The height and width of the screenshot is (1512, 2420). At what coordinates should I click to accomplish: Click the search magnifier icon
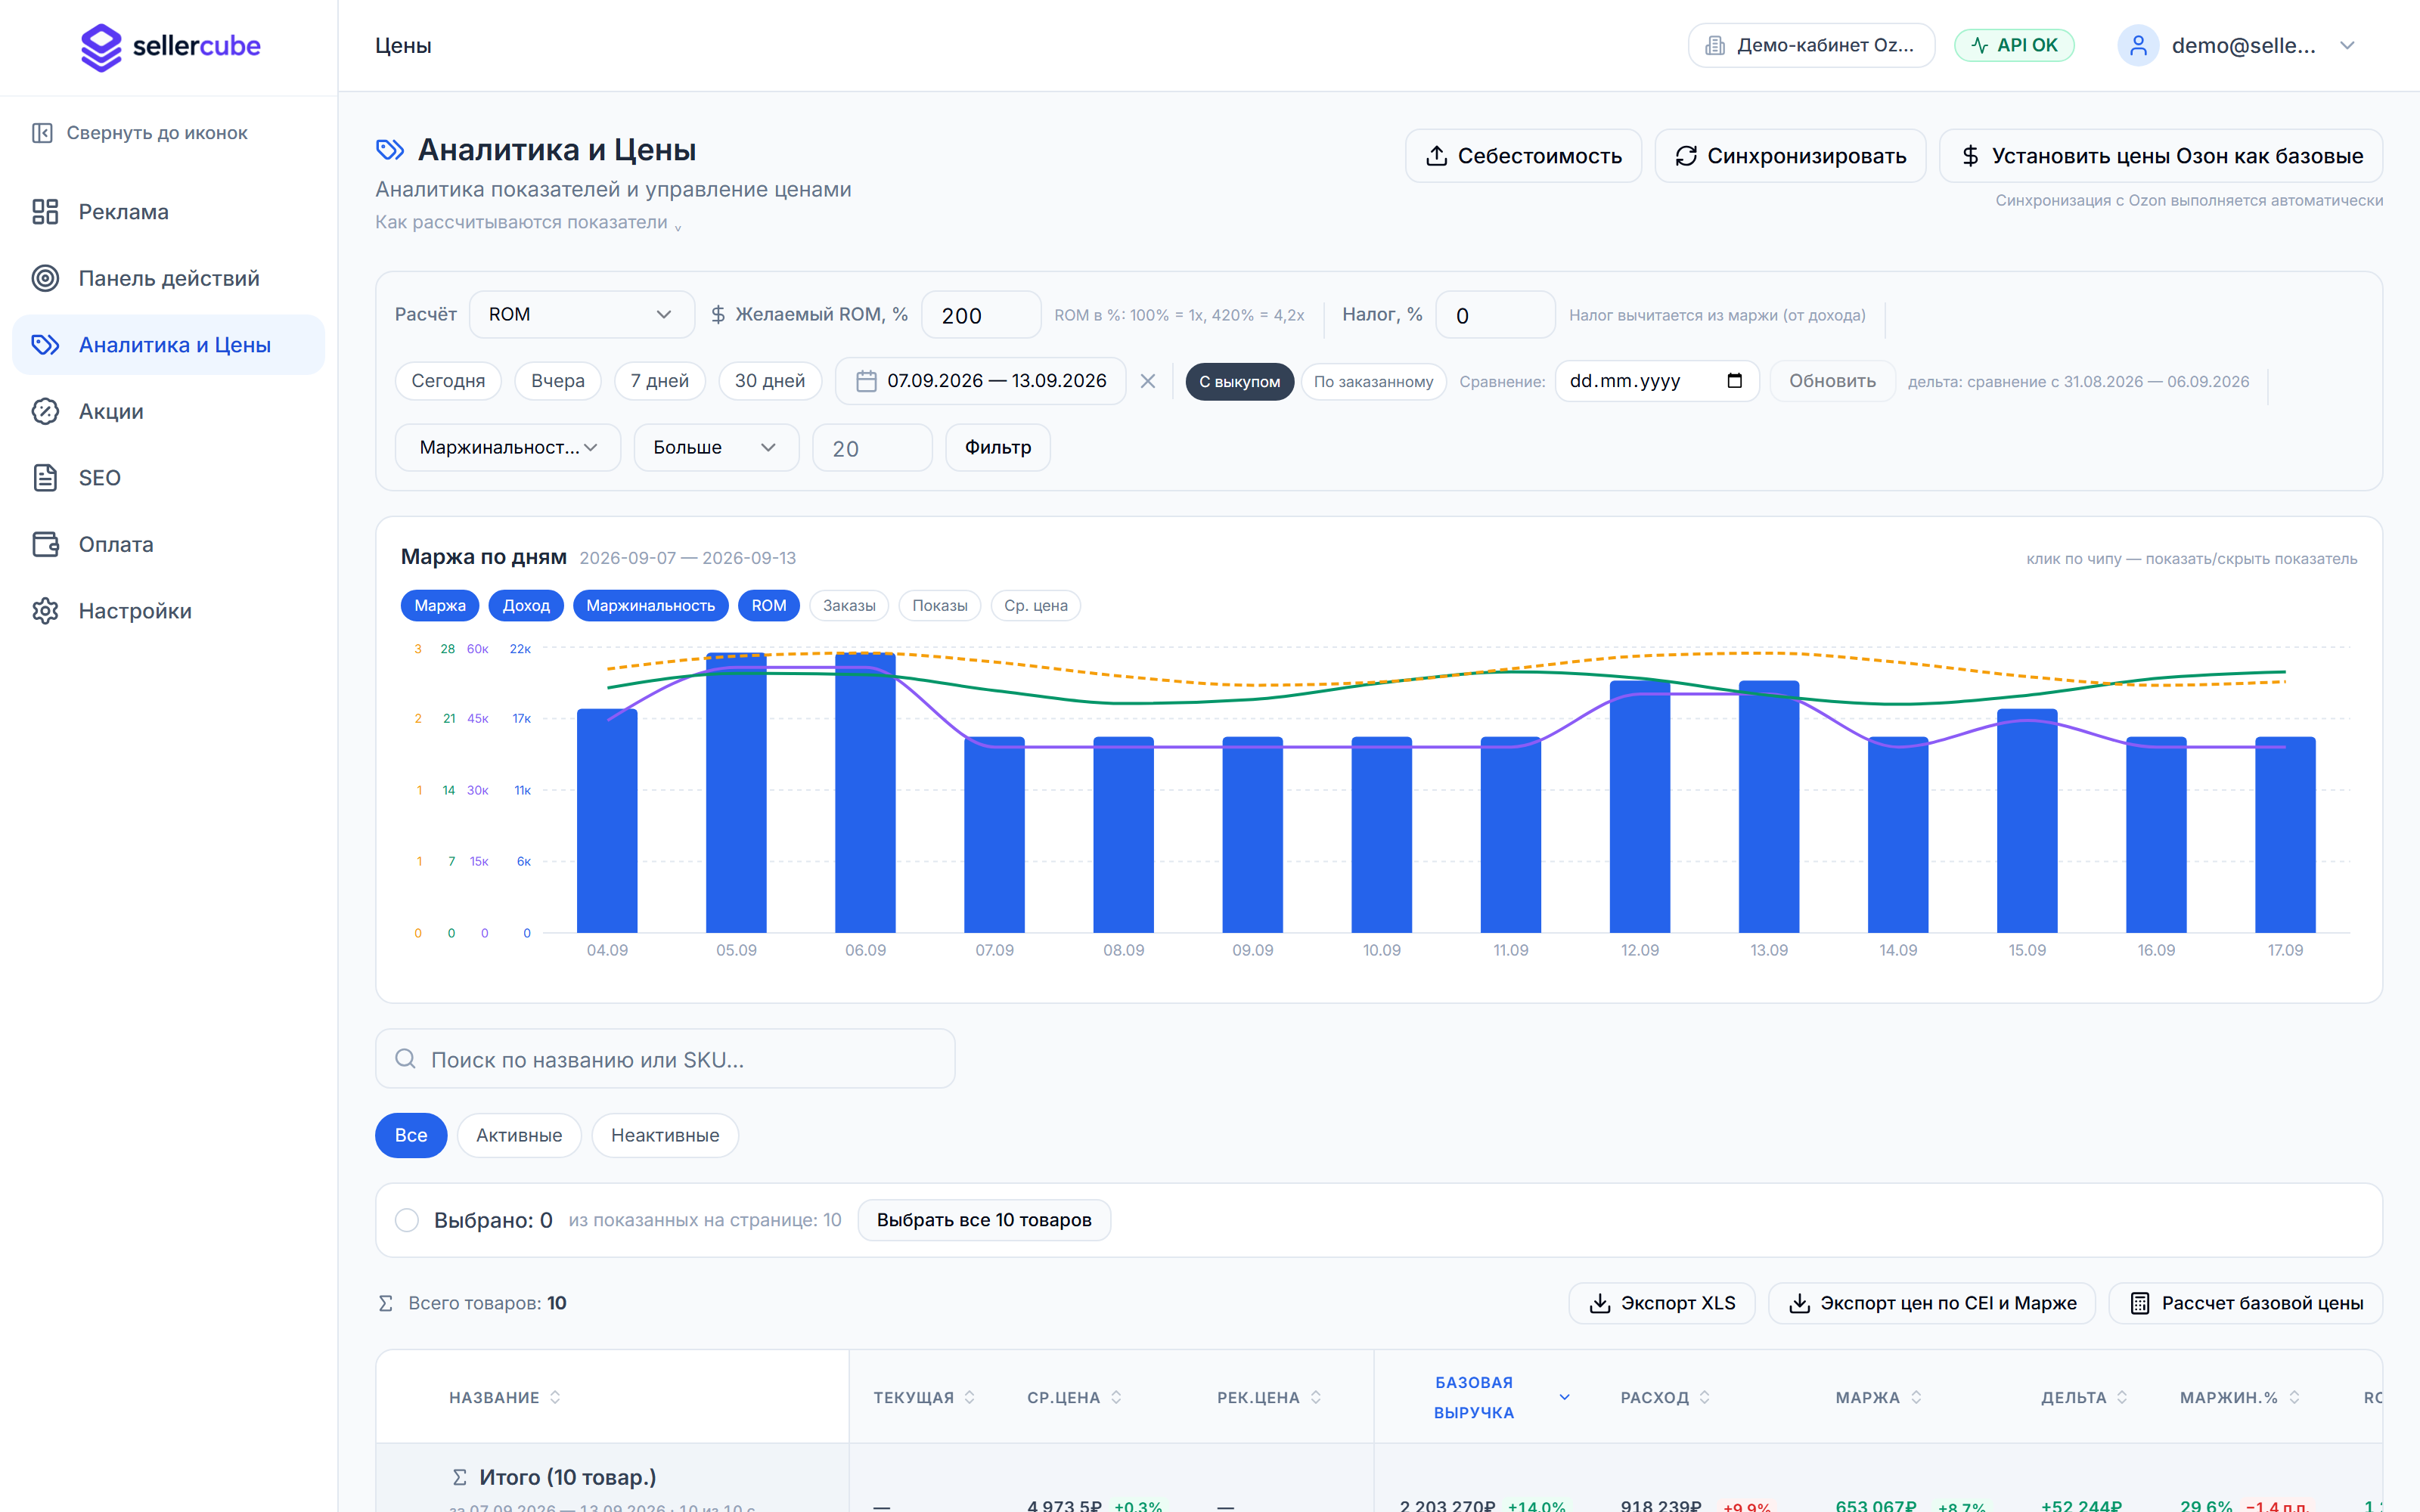point(405,1058)
